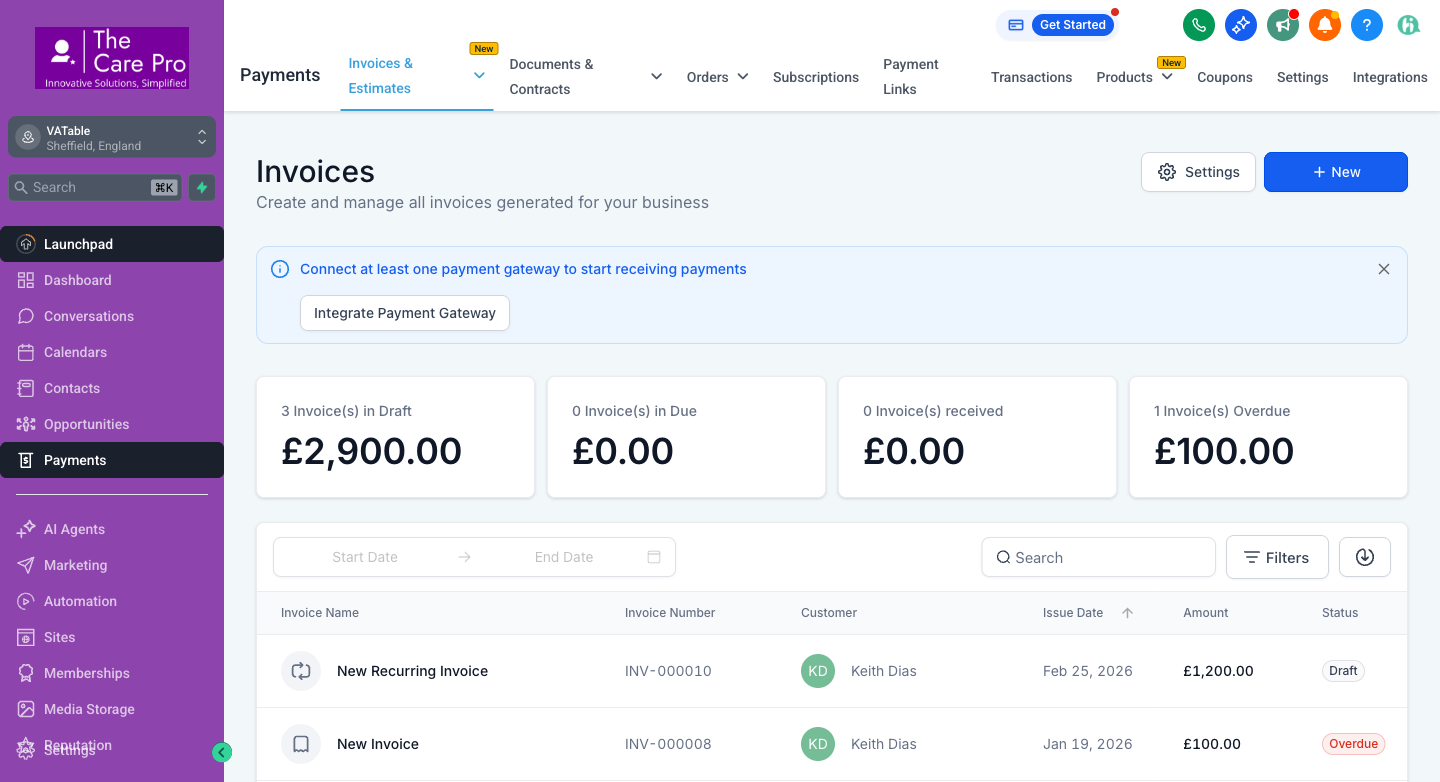The width and height of the screenshot is (1440, 782).
Task: View notifications via the bell icon
Action: (1325, 25)
